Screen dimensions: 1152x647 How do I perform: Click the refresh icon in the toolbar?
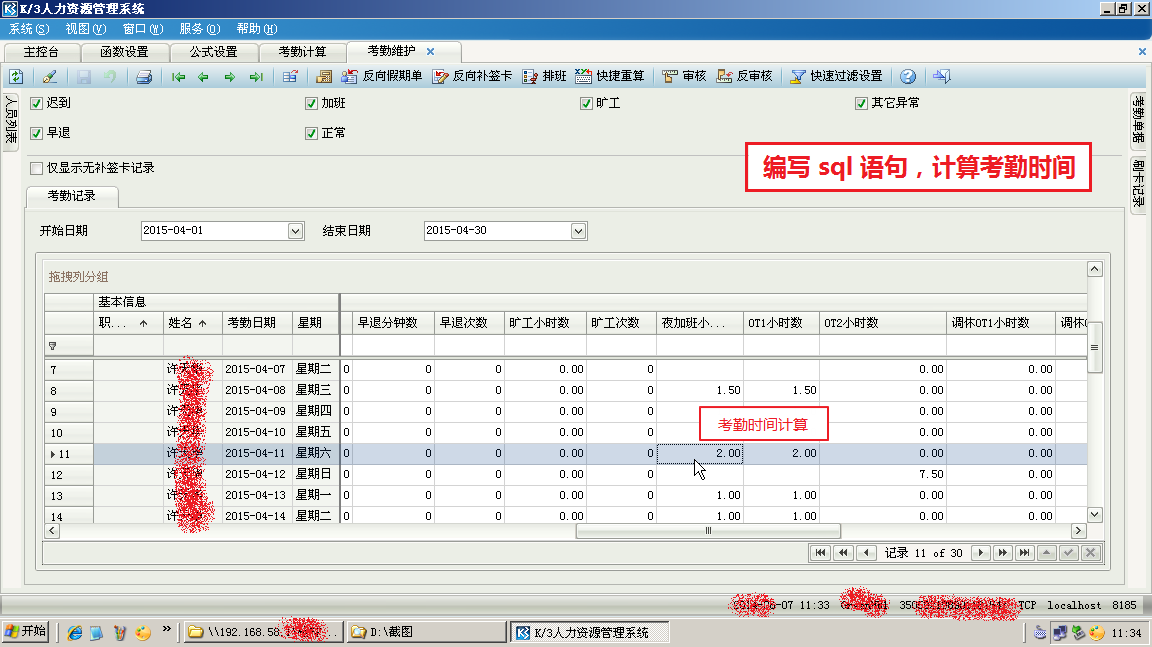click(16, 76)
